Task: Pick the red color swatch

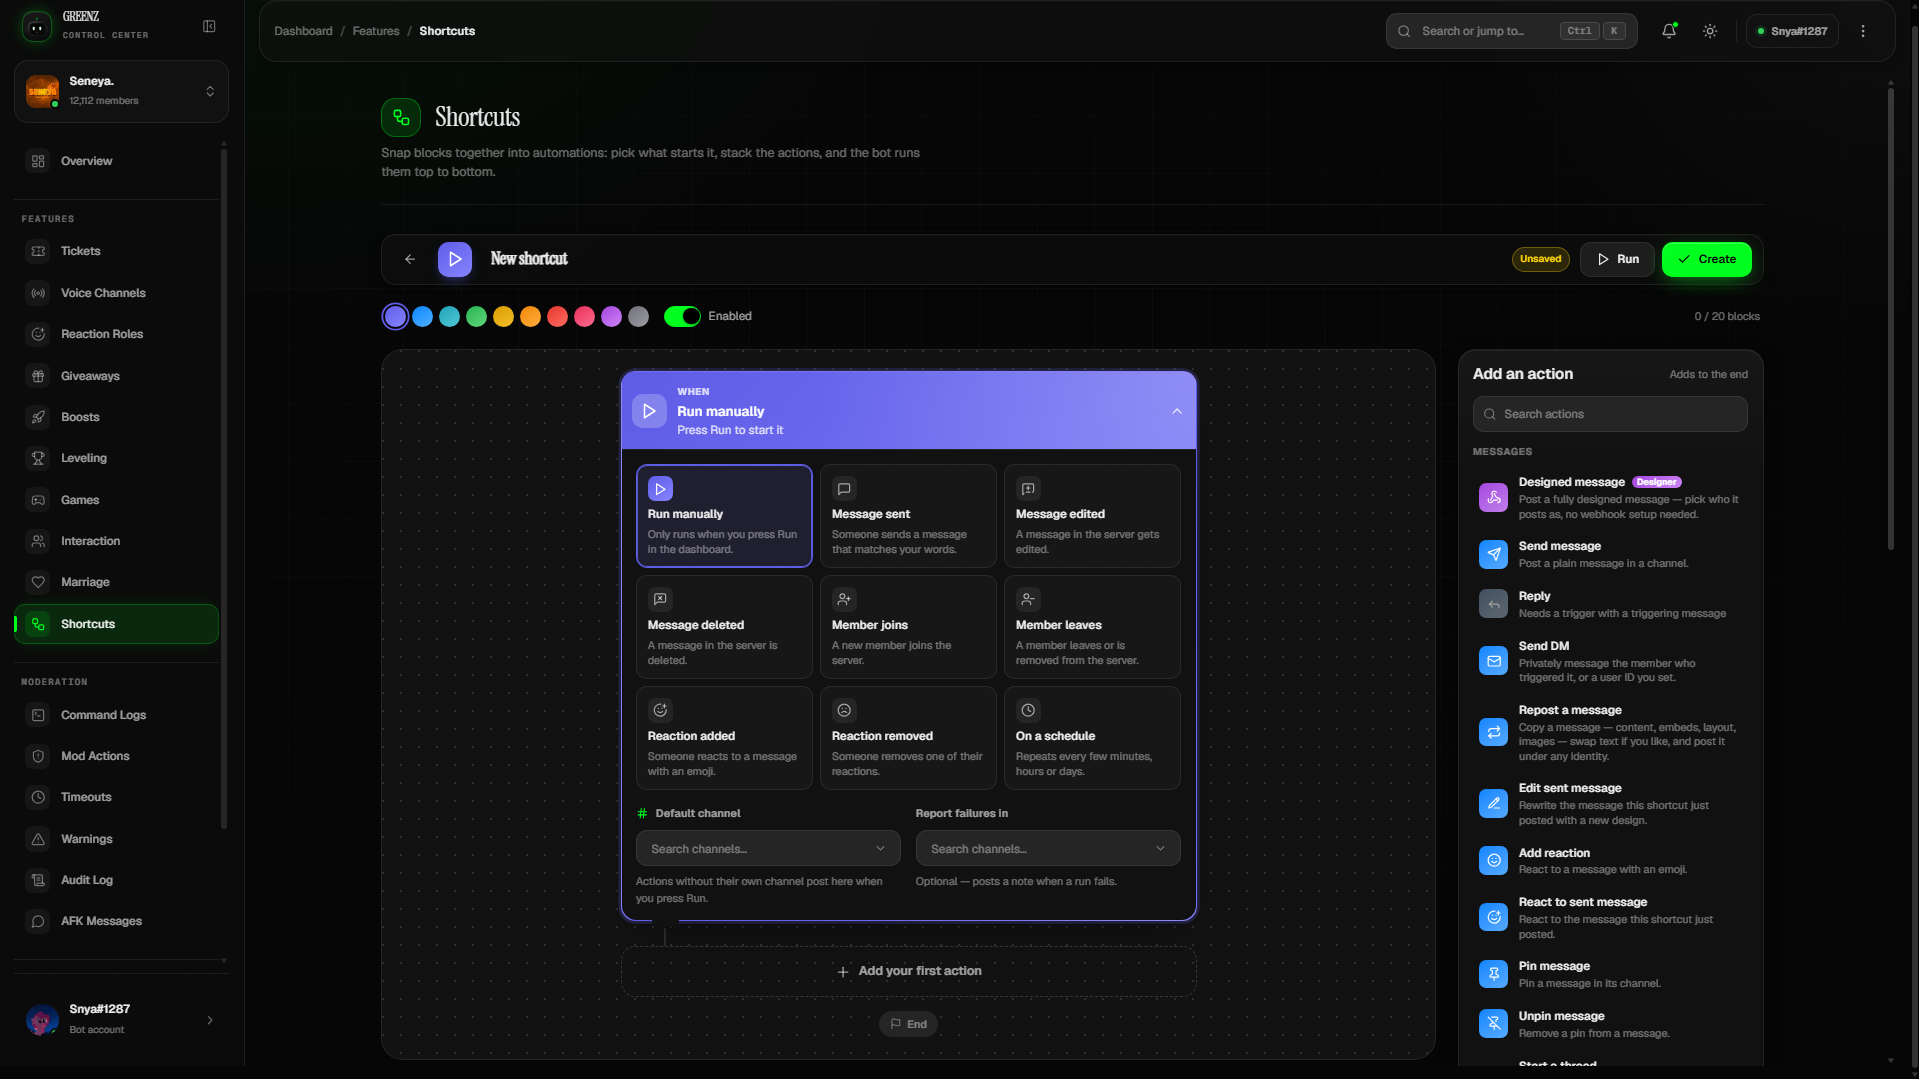Action: (558, 317)
